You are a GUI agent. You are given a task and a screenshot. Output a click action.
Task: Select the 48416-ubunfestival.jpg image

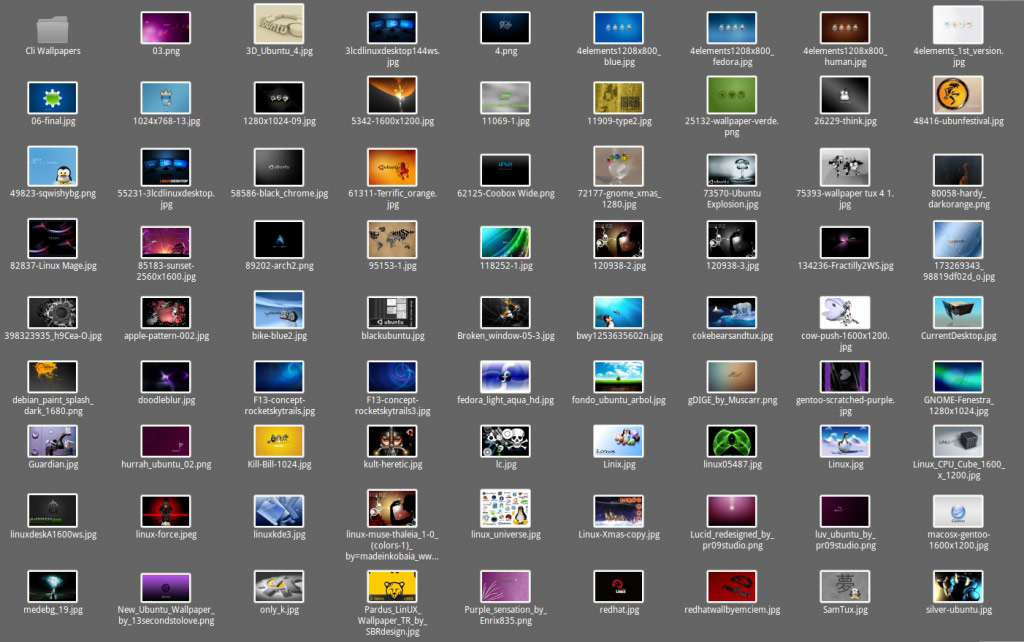click(x=957, y=96)
